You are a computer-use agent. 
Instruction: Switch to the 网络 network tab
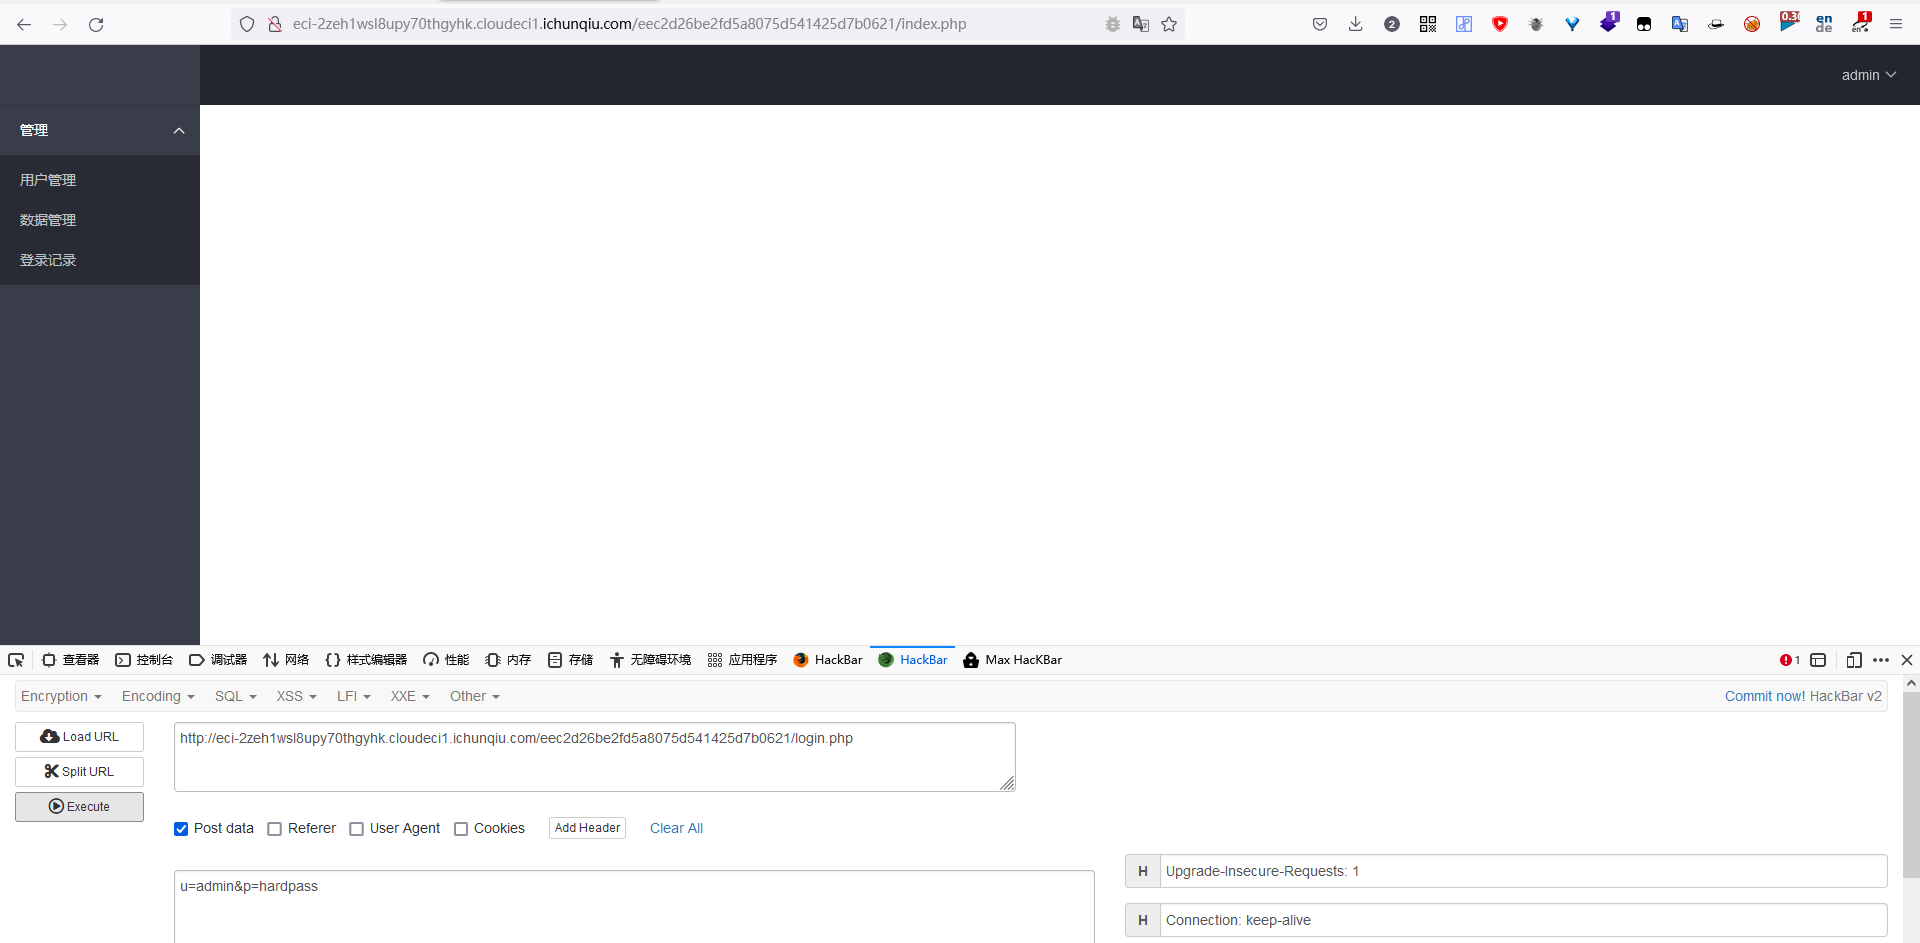(286, 660)
